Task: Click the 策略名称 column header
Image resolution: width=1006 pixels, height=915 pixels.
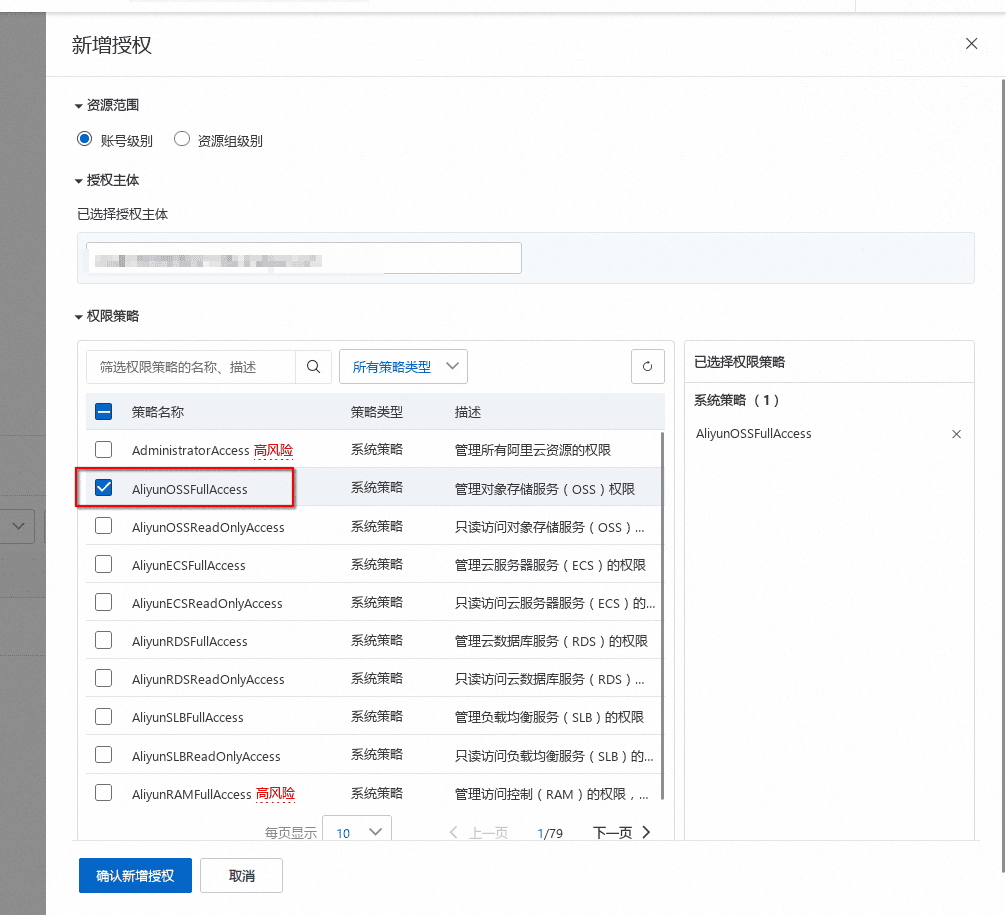Action: (x=157, y=412)
